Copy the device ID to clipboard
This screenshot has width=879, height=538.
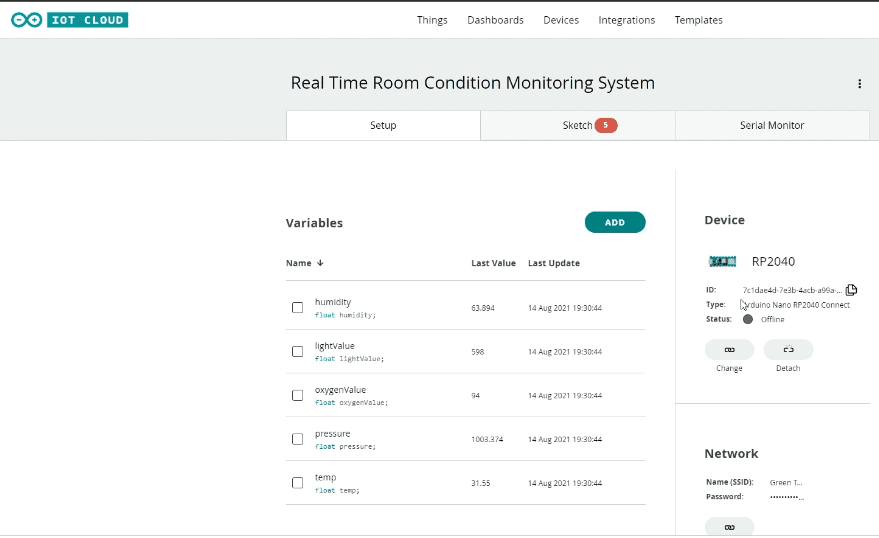click(x=851, y=290)
